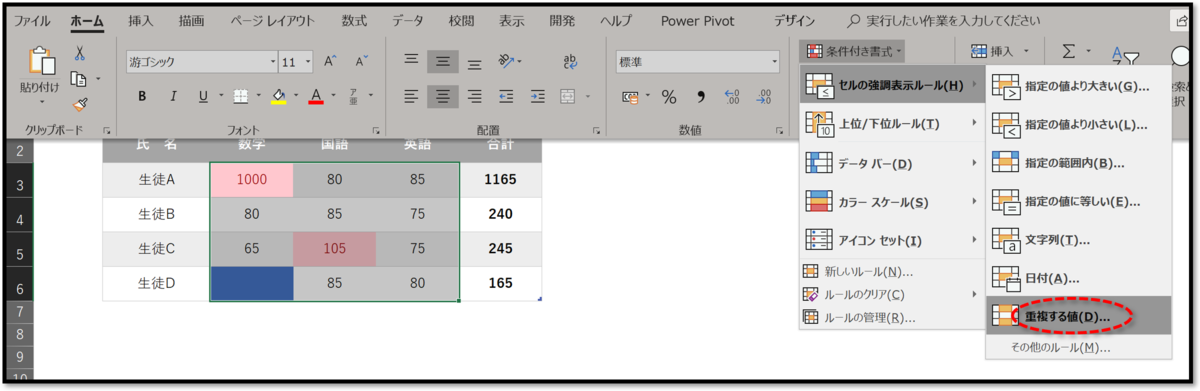Open the Power Pivot tab
This screenshot has height=391, width=1200.
[x=698, y=20]
